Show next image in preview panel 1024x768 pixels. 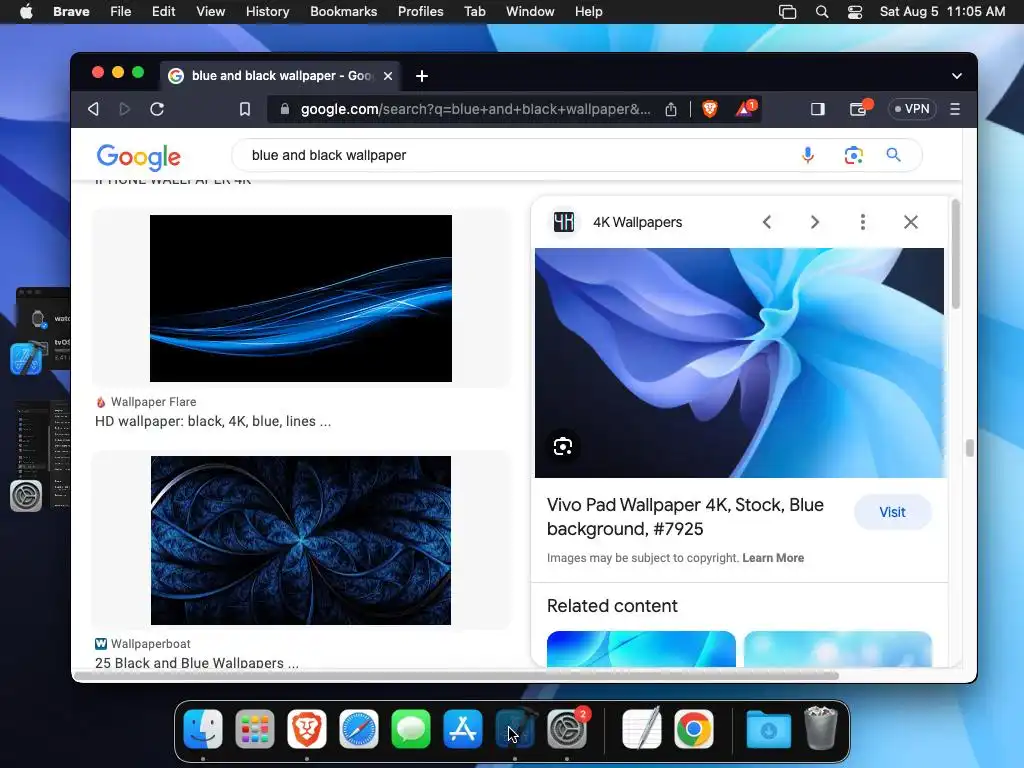(814, 222)
